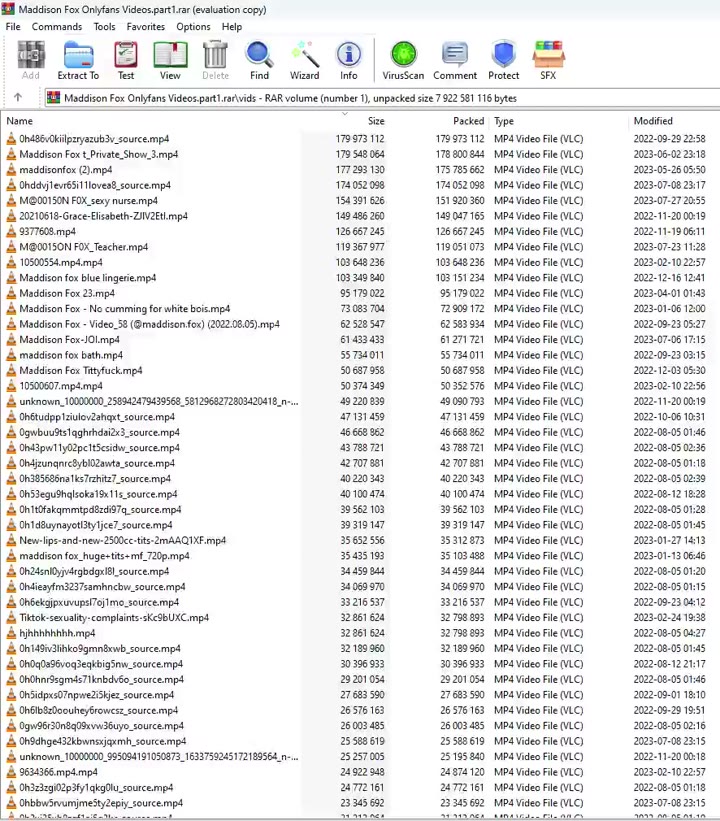Click VLC icon beside 10500554.mp4.mp4
The width and height of the screenshot is (720, 821).
pos(11,262)
